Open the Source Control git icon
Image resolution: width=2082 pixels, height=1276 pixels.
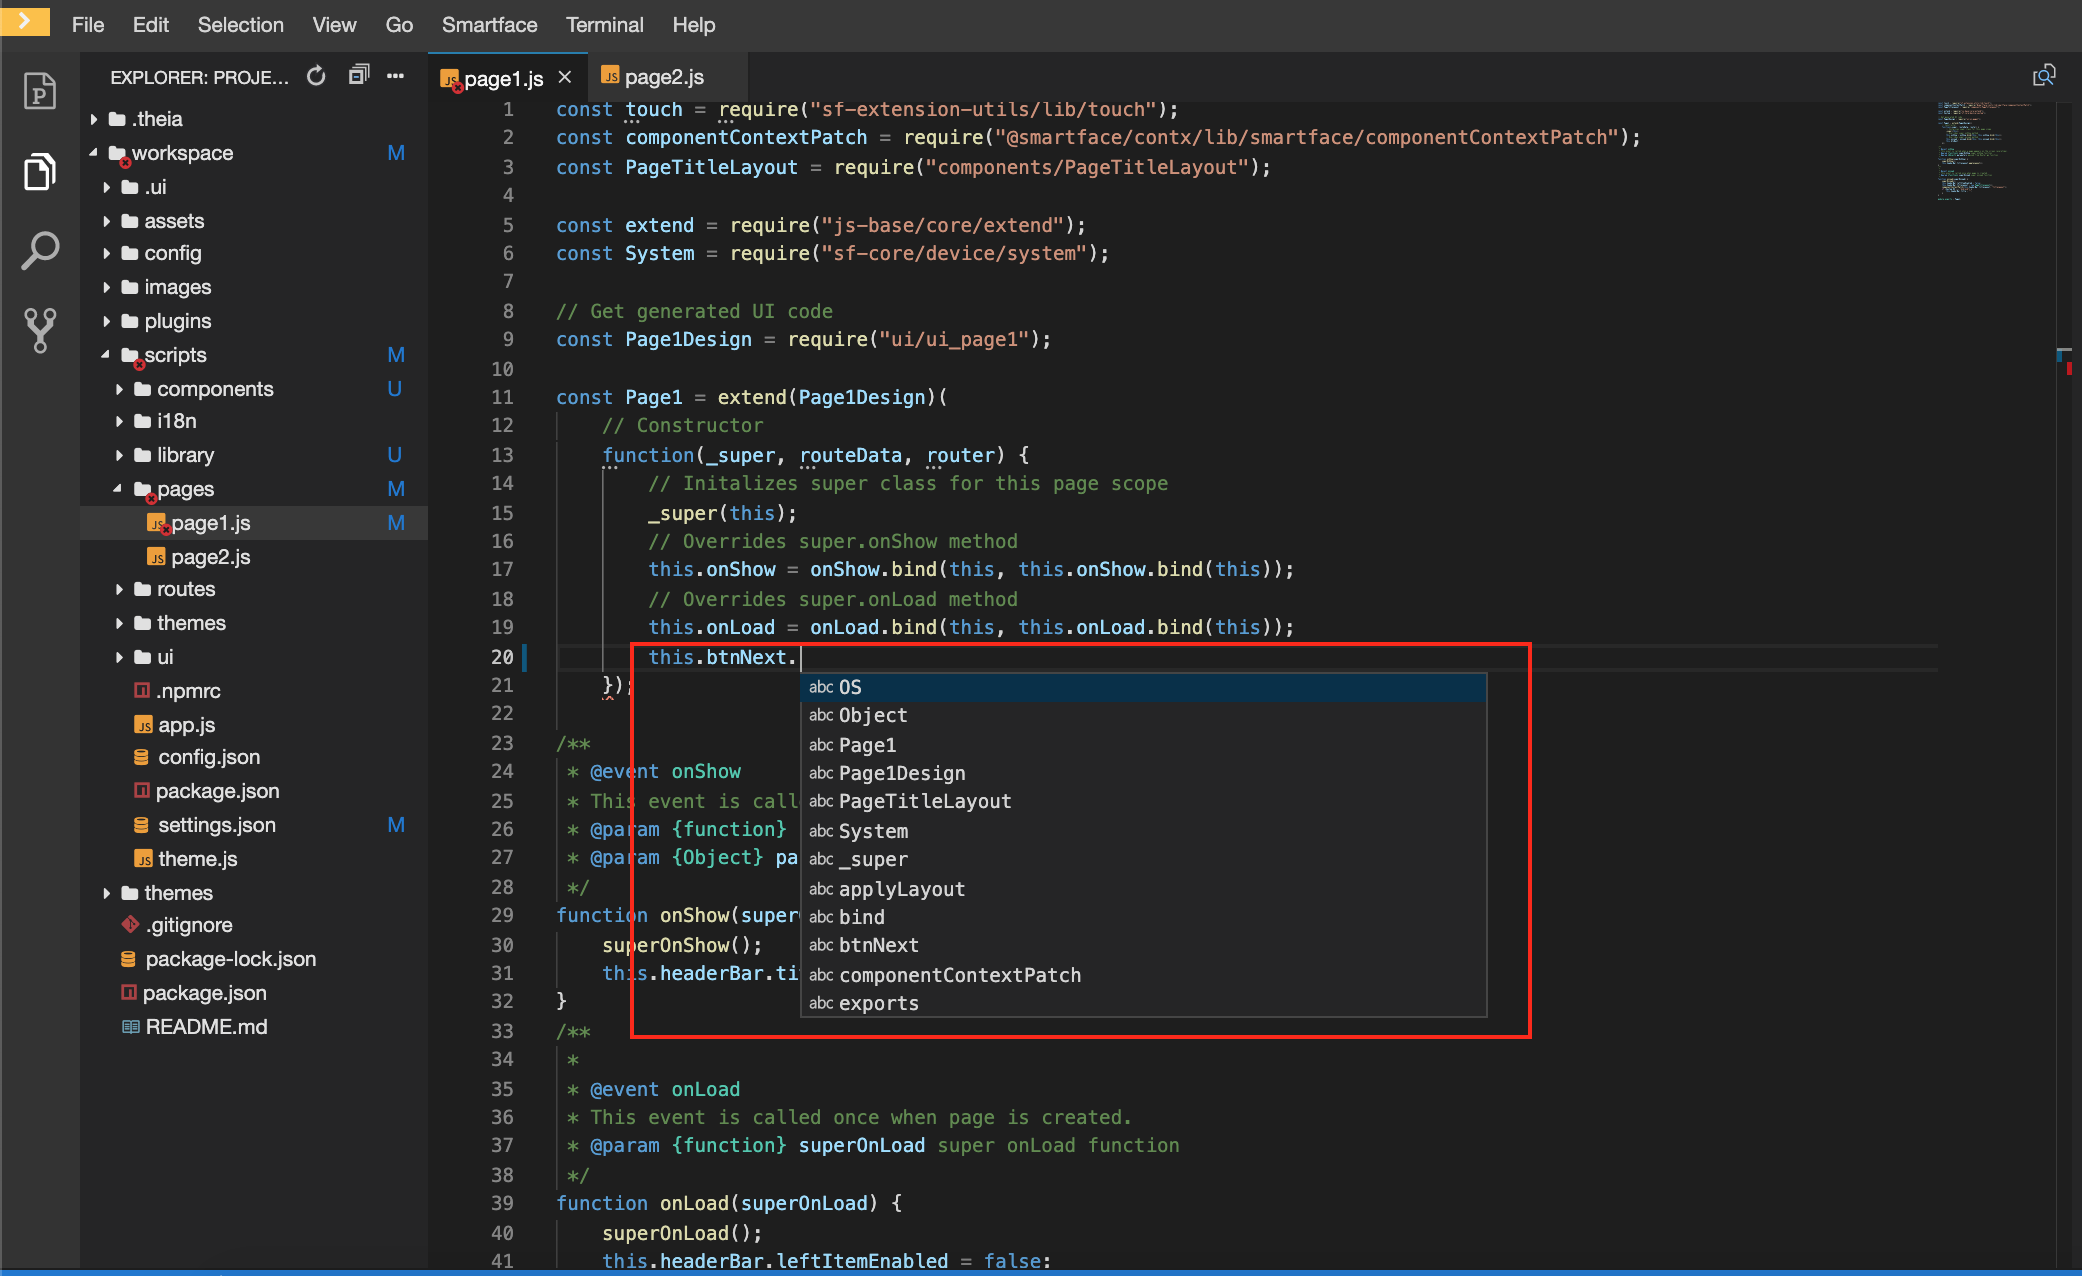(x=39, y=329)
